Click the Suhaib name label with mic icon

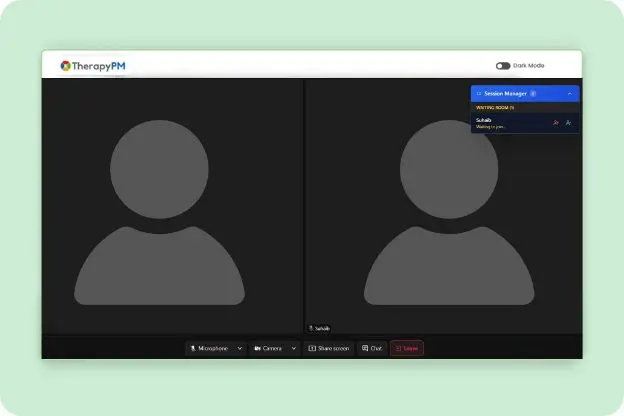319,328
